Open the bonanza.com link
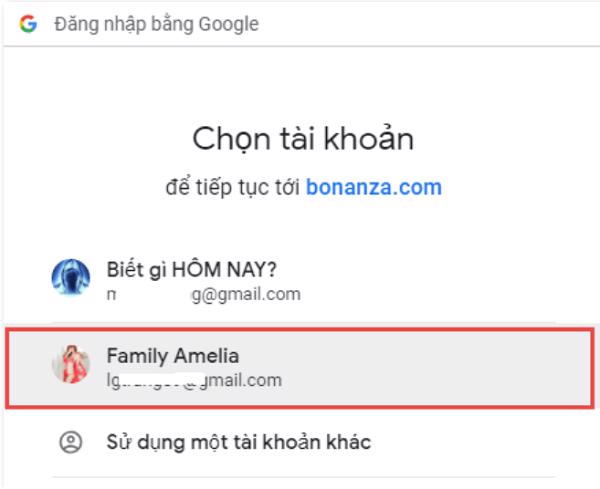The height and width of the screenshot is (489, 600). 374,187
